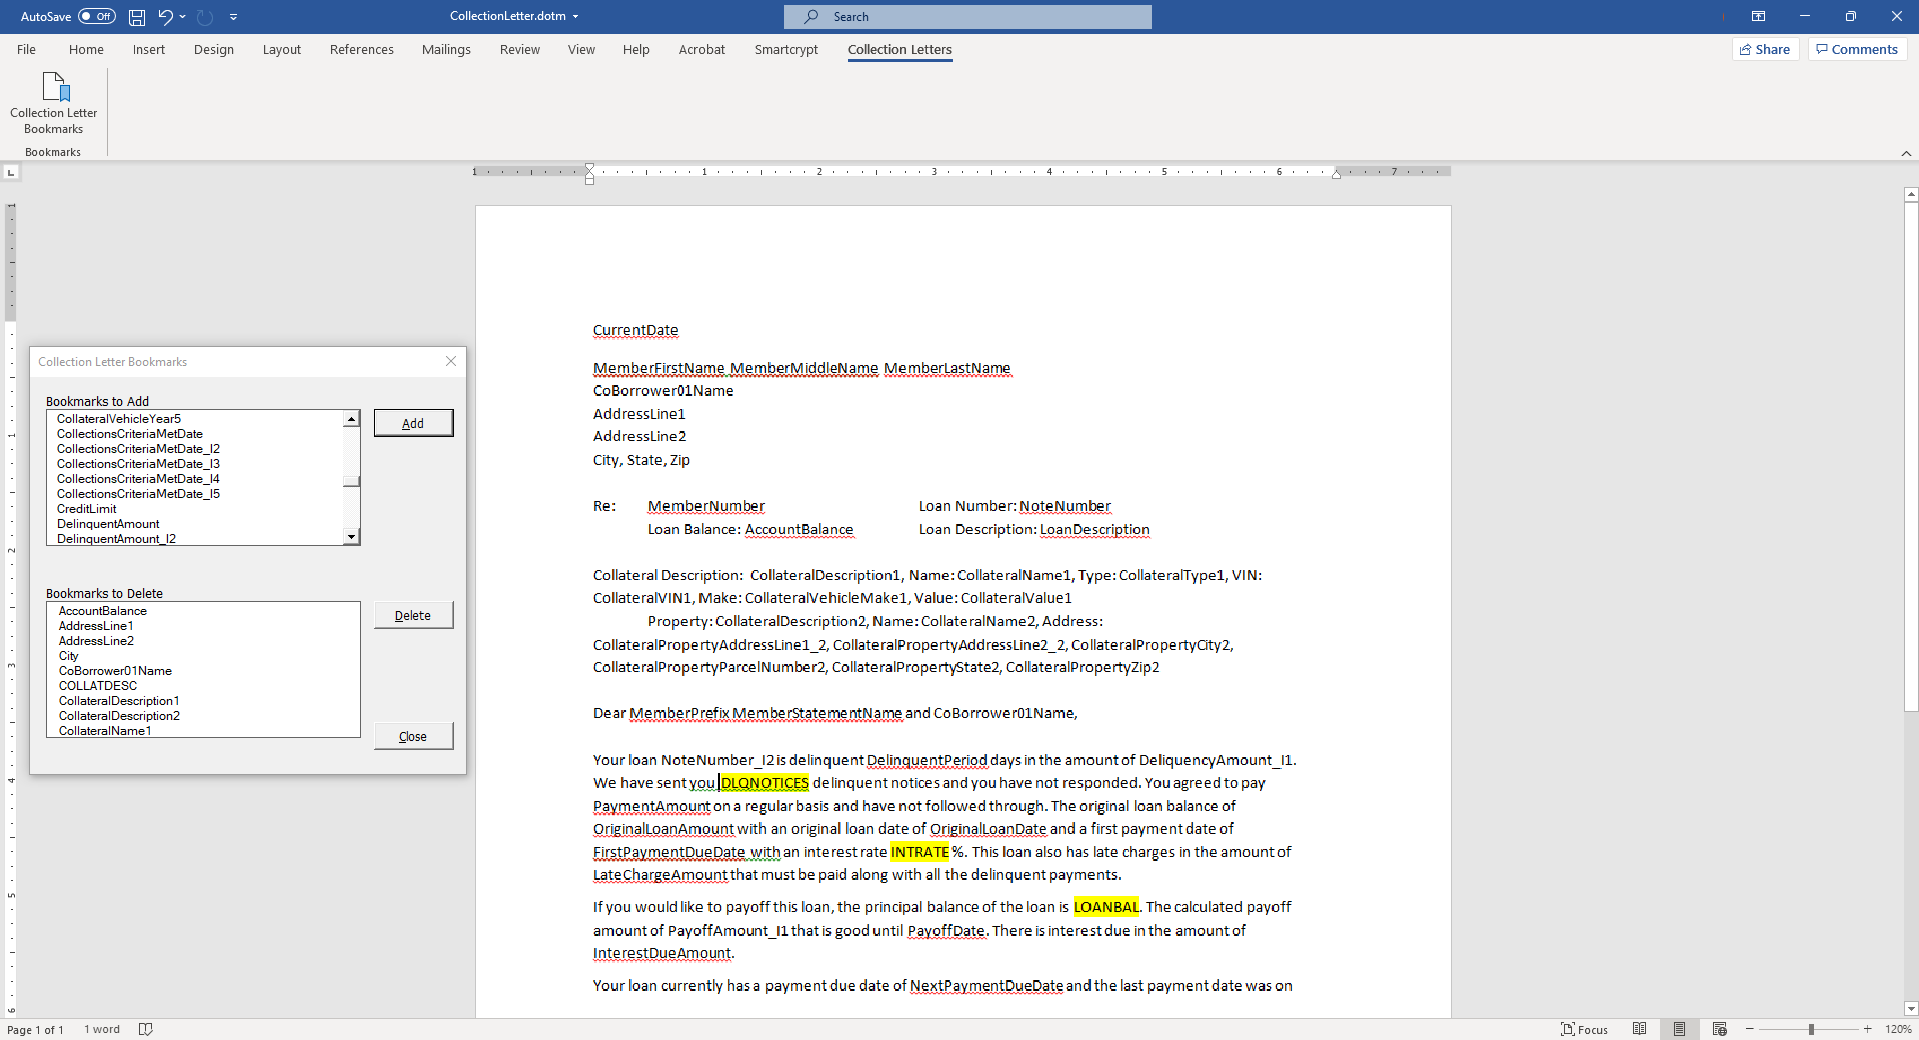
Task: Click the Save icon in title bar
Action: (137, 17)
